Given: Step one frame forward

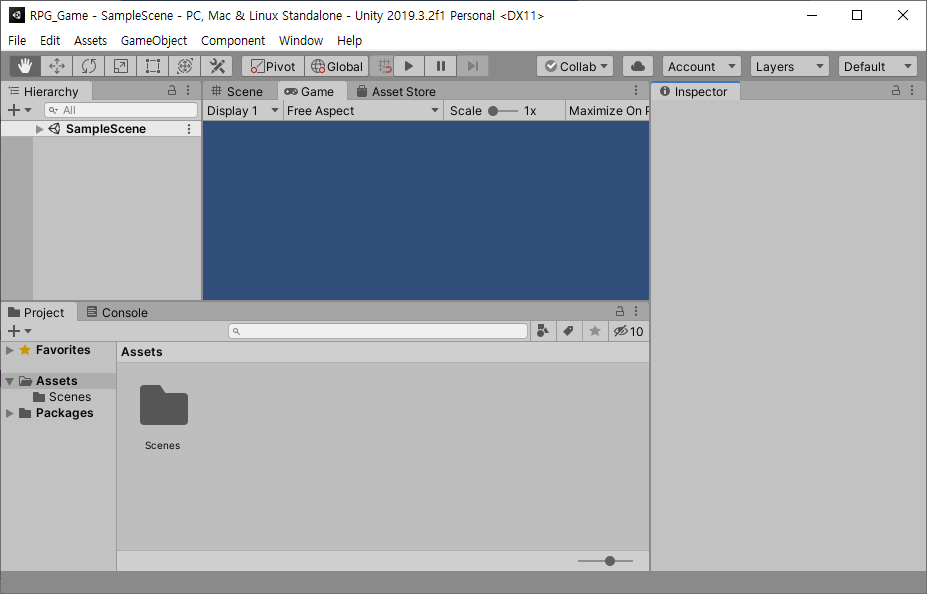Looking at the screenshot, I should coord(473,66).
